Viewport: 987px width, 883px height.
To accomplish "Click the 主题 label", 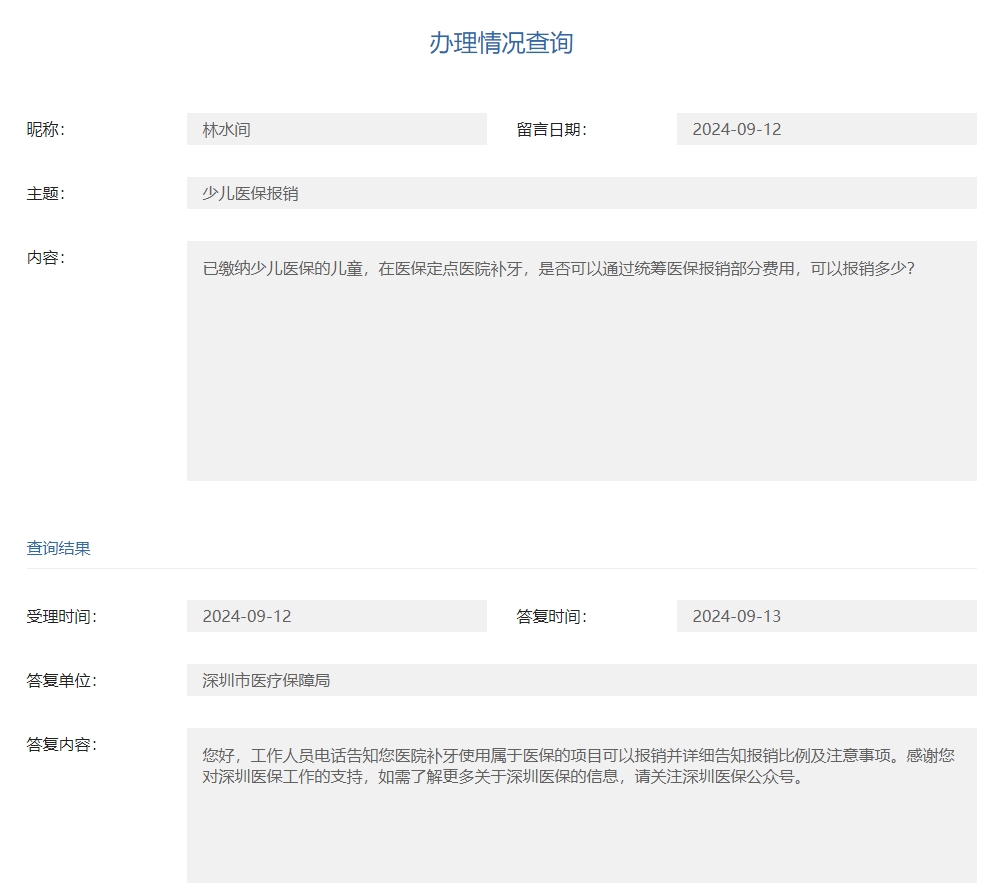I will 45,194.
